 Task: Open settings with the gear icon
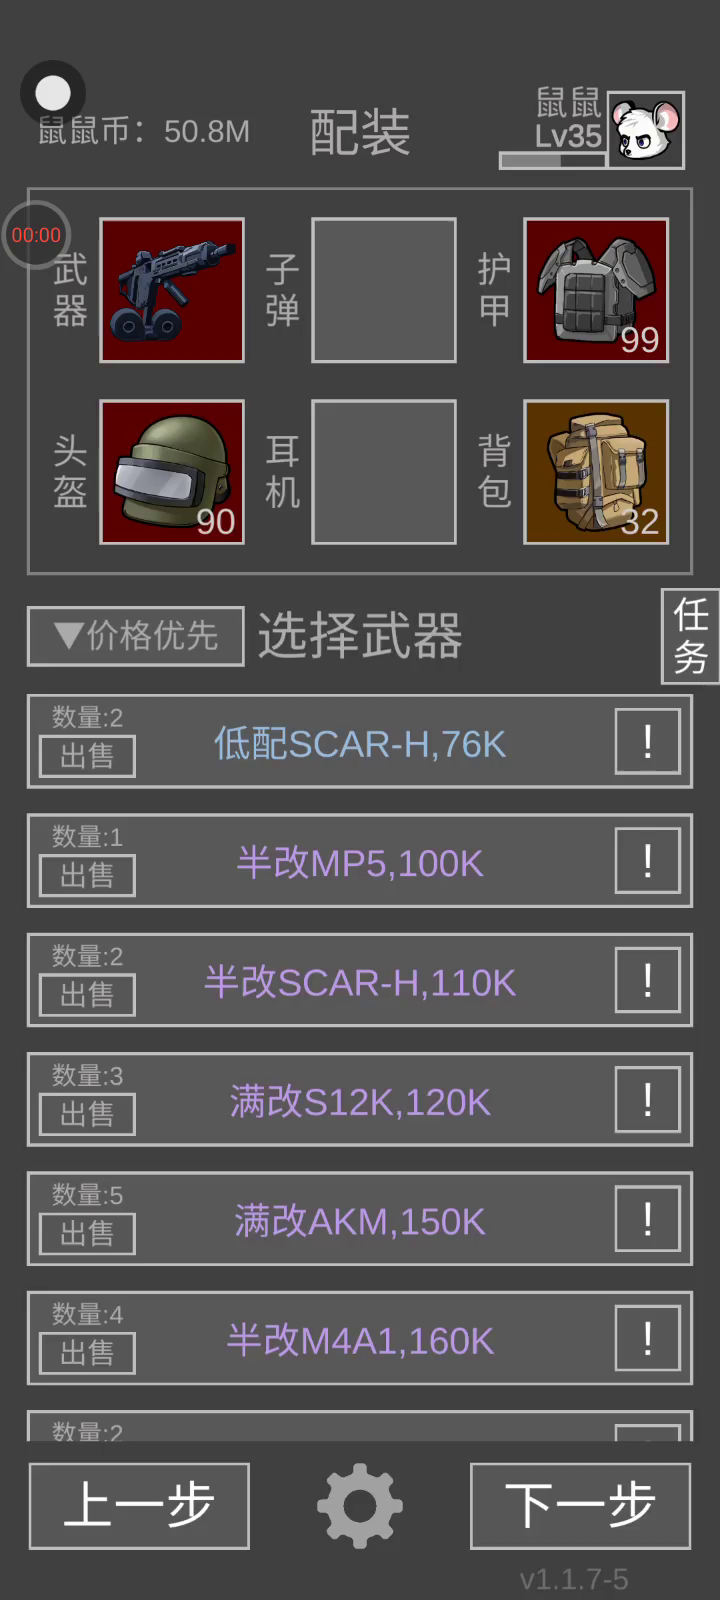tap(360, 1506)
